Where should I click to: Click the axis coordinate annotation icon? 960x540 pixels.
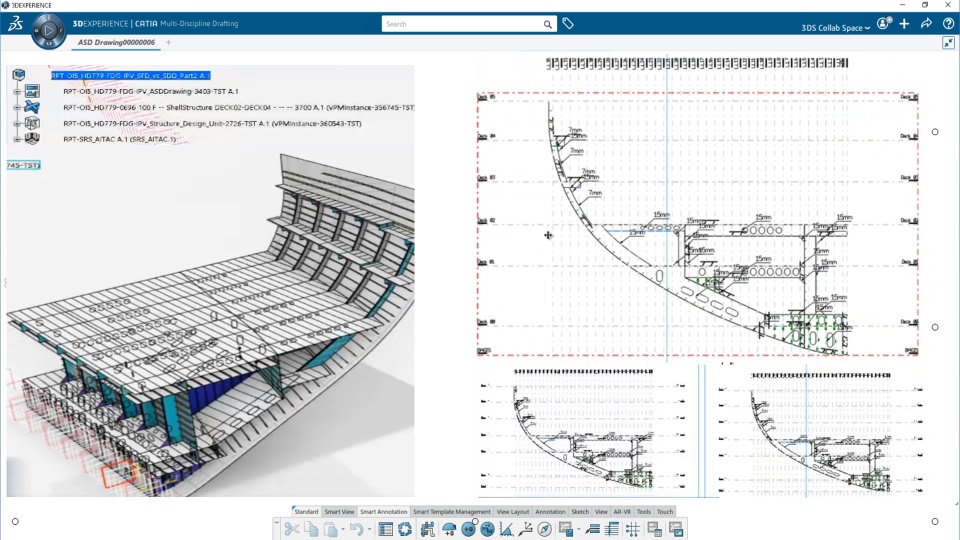click(525, 529)
